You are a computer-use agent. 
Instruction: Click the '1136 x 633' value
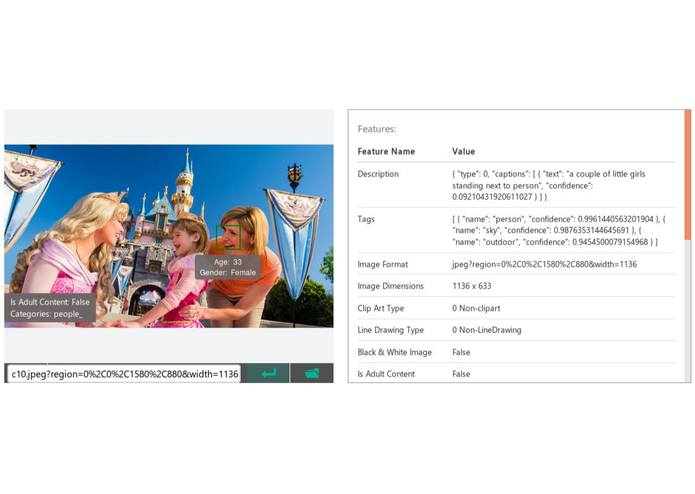[472, 286]
